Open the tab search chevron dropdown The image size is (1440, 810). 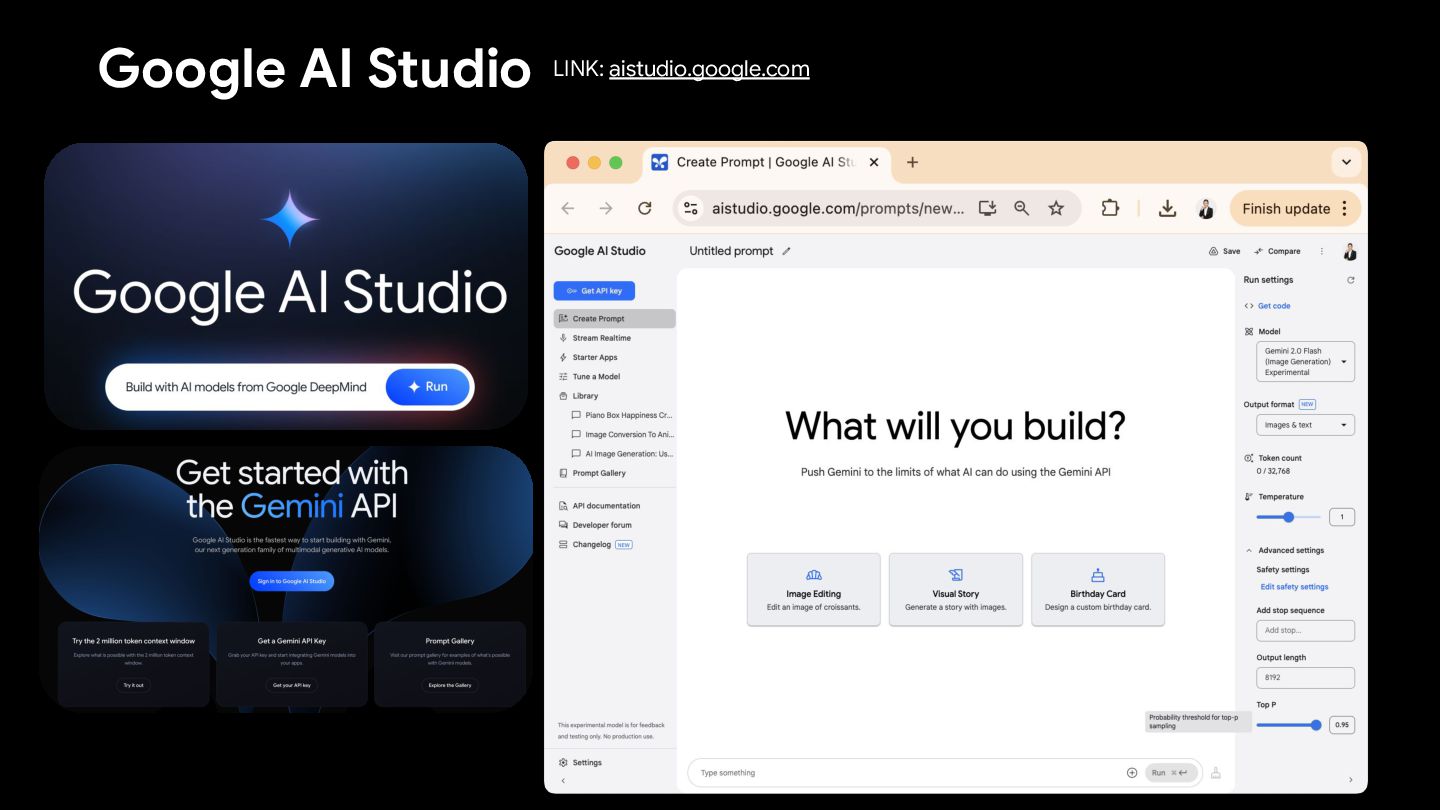(x=1346, y=162)
